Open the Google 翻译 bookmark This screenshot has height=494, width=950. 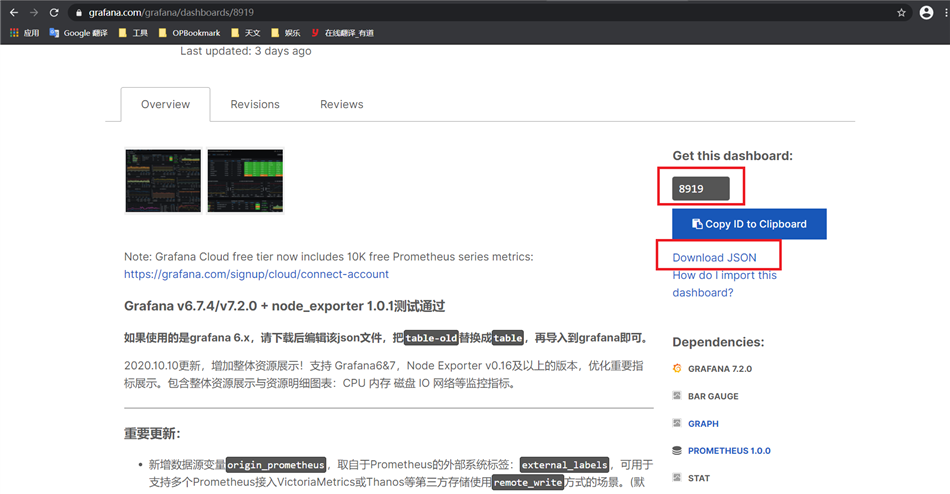click(x=79, y=33)
